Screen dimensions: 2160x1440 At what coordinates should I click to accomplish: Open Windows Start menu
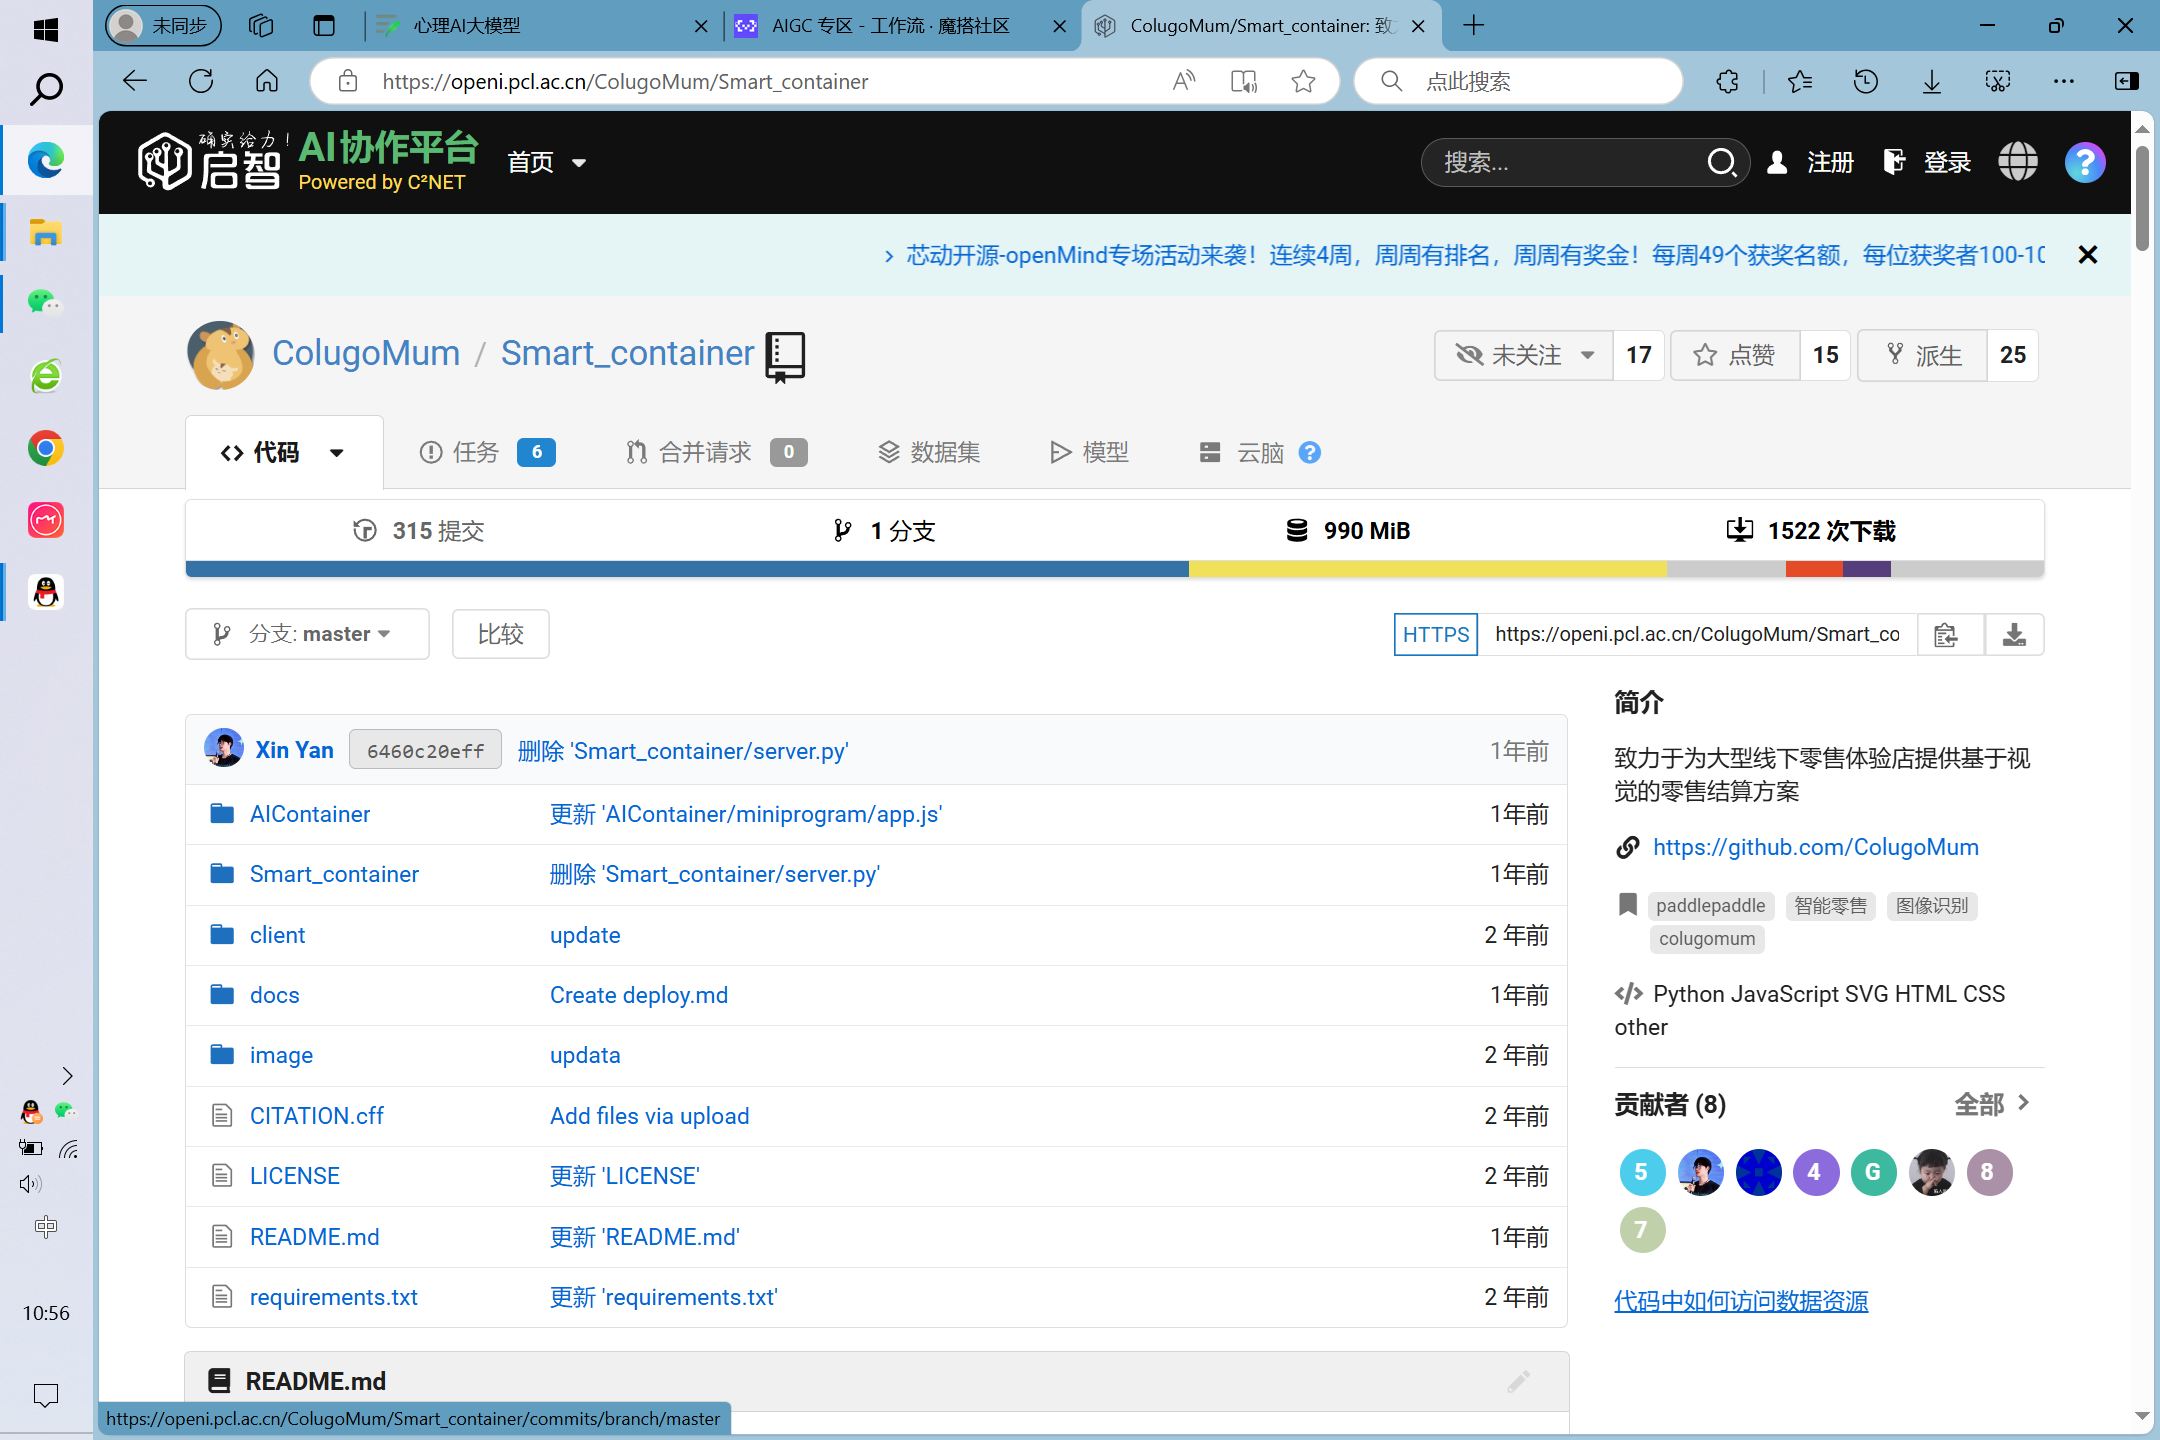click(x=46, y=29)
